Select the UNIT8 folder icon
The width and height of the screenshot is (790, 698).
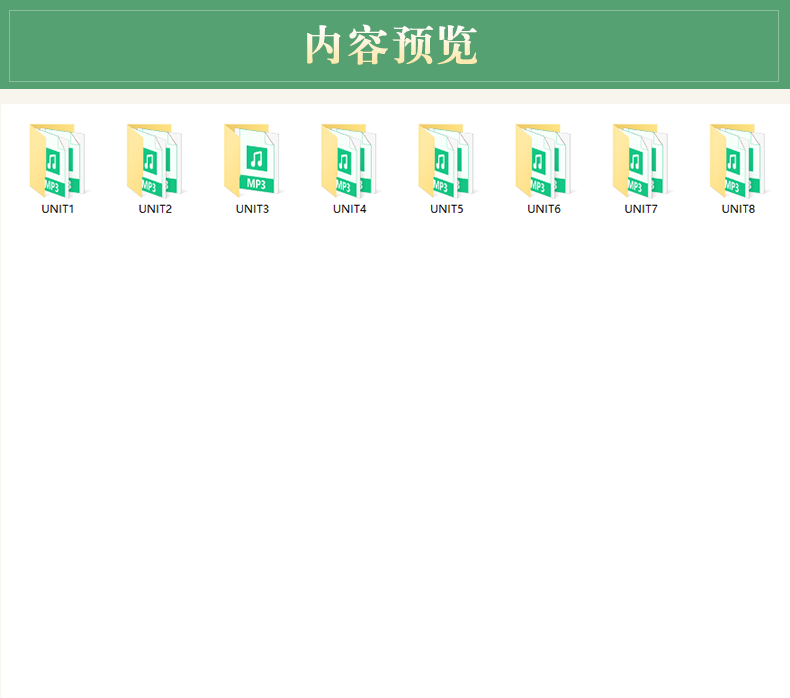click(738, 161)
